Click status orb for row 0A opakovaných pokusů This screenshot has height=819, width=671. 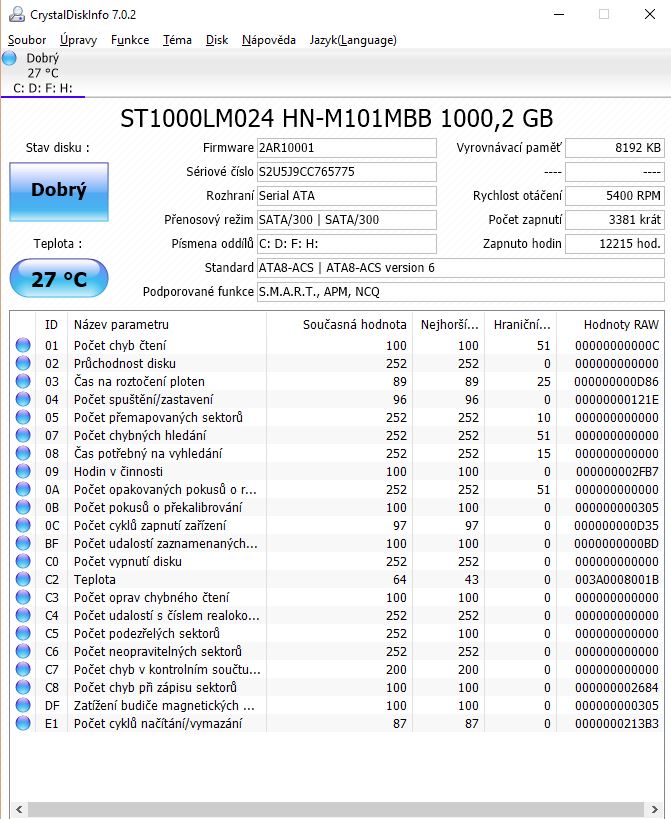pyautogui.click(x=23, y=489)
